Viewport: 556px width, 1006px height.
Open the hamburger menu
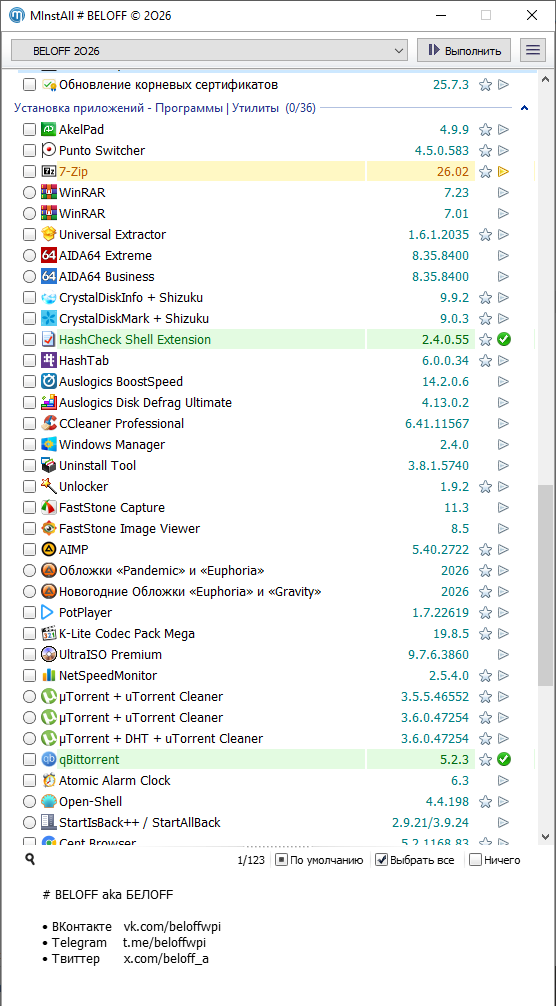(x=532, y=50)
